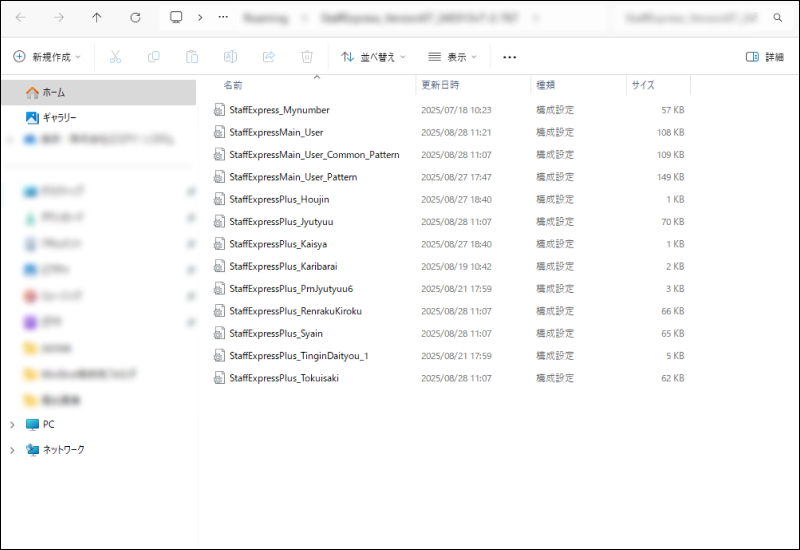Select file name StaffExpressPlus_Houjin
Image resolution: width=800 pixels, height=550 pixels.
279,199
